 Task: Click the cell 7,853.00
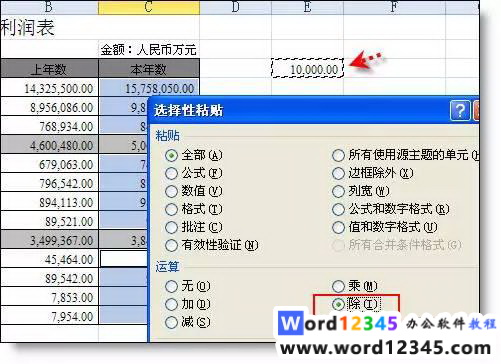pos(49,297)
